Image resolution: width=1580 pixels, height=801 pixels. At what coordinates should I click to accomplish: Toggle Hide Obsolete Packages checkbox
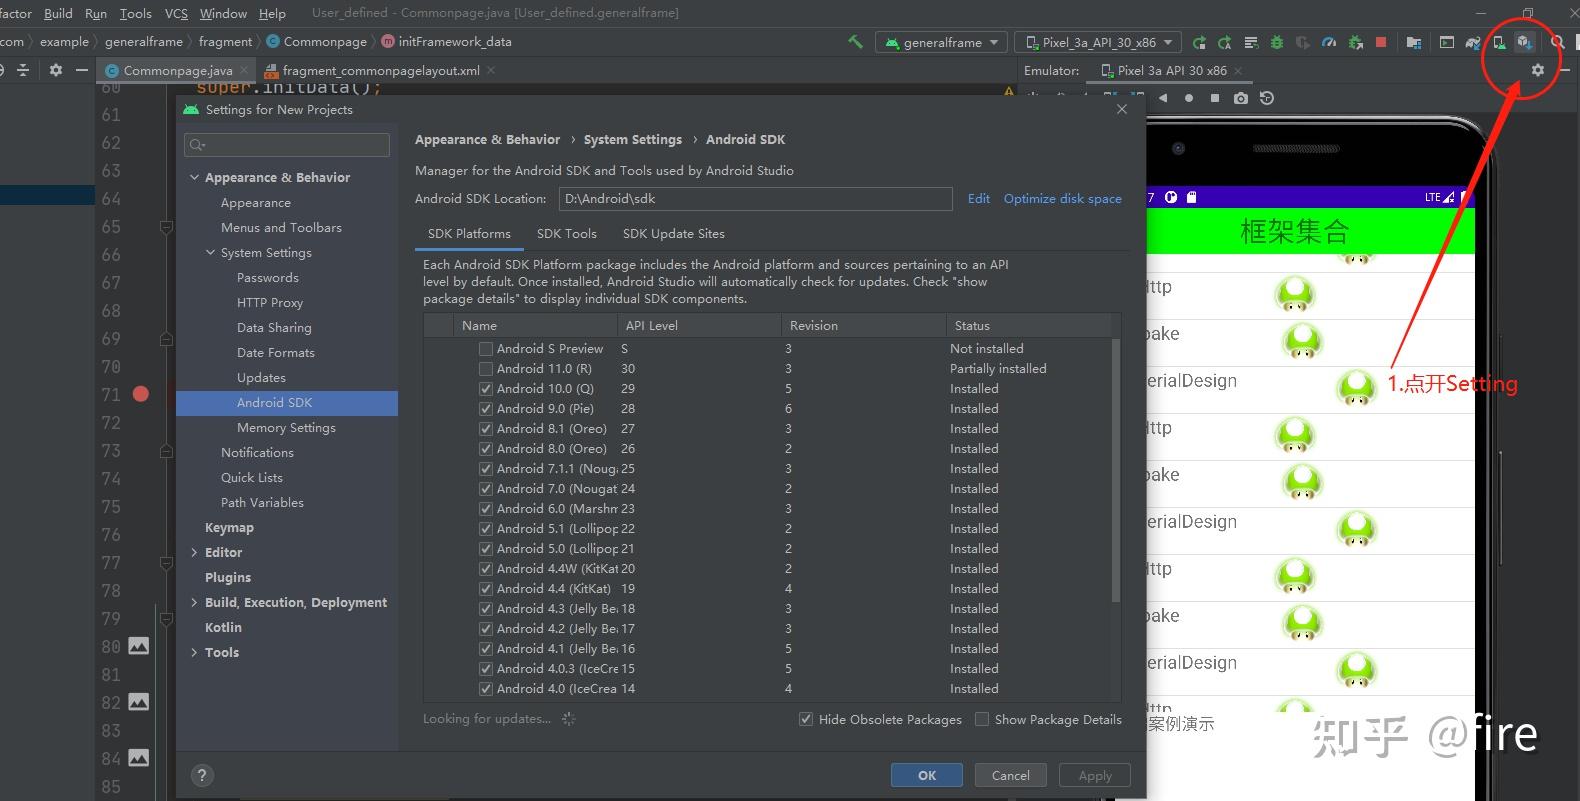tap(806, 719)
